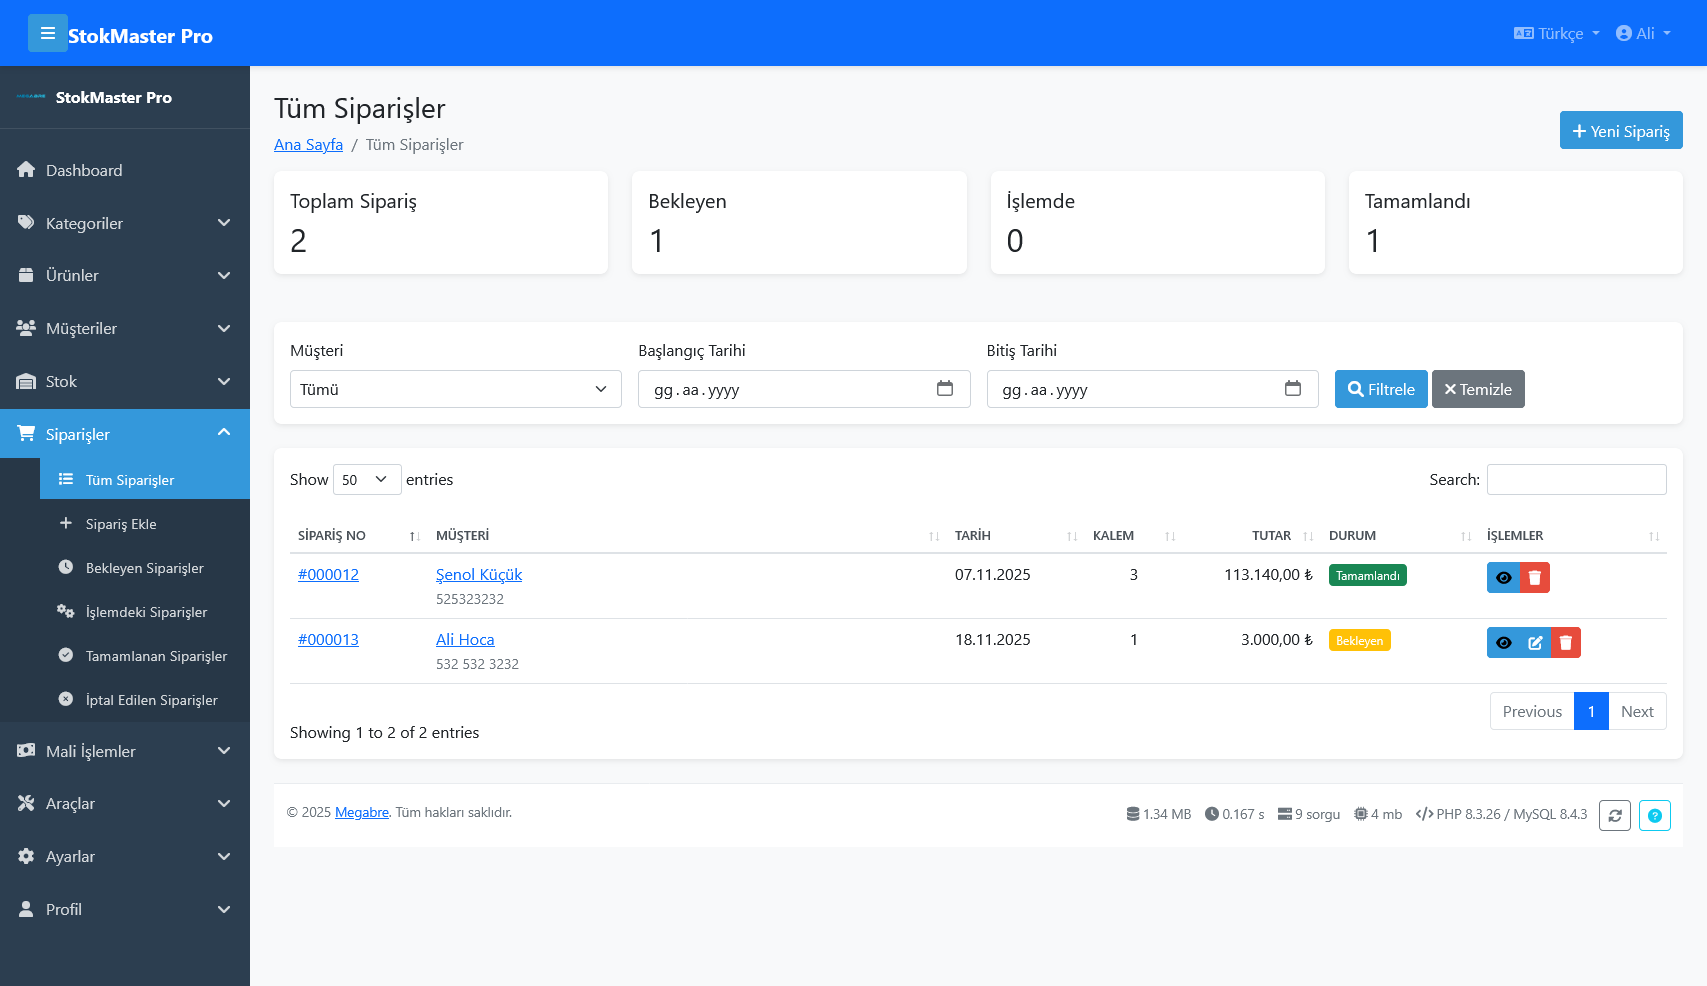The image size is (1707, 986).
Task: Open the Müşteri filter dropdown
Action: (455, 389)
